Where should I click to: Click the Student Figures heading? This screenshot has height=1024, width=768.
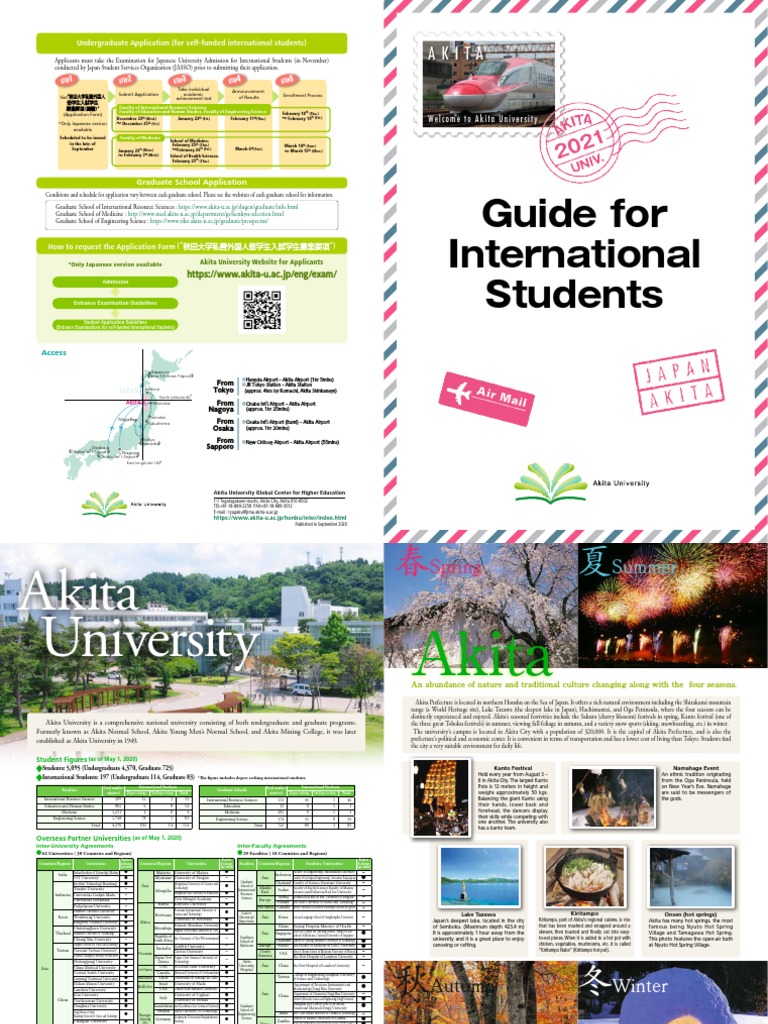coord(87,760)
